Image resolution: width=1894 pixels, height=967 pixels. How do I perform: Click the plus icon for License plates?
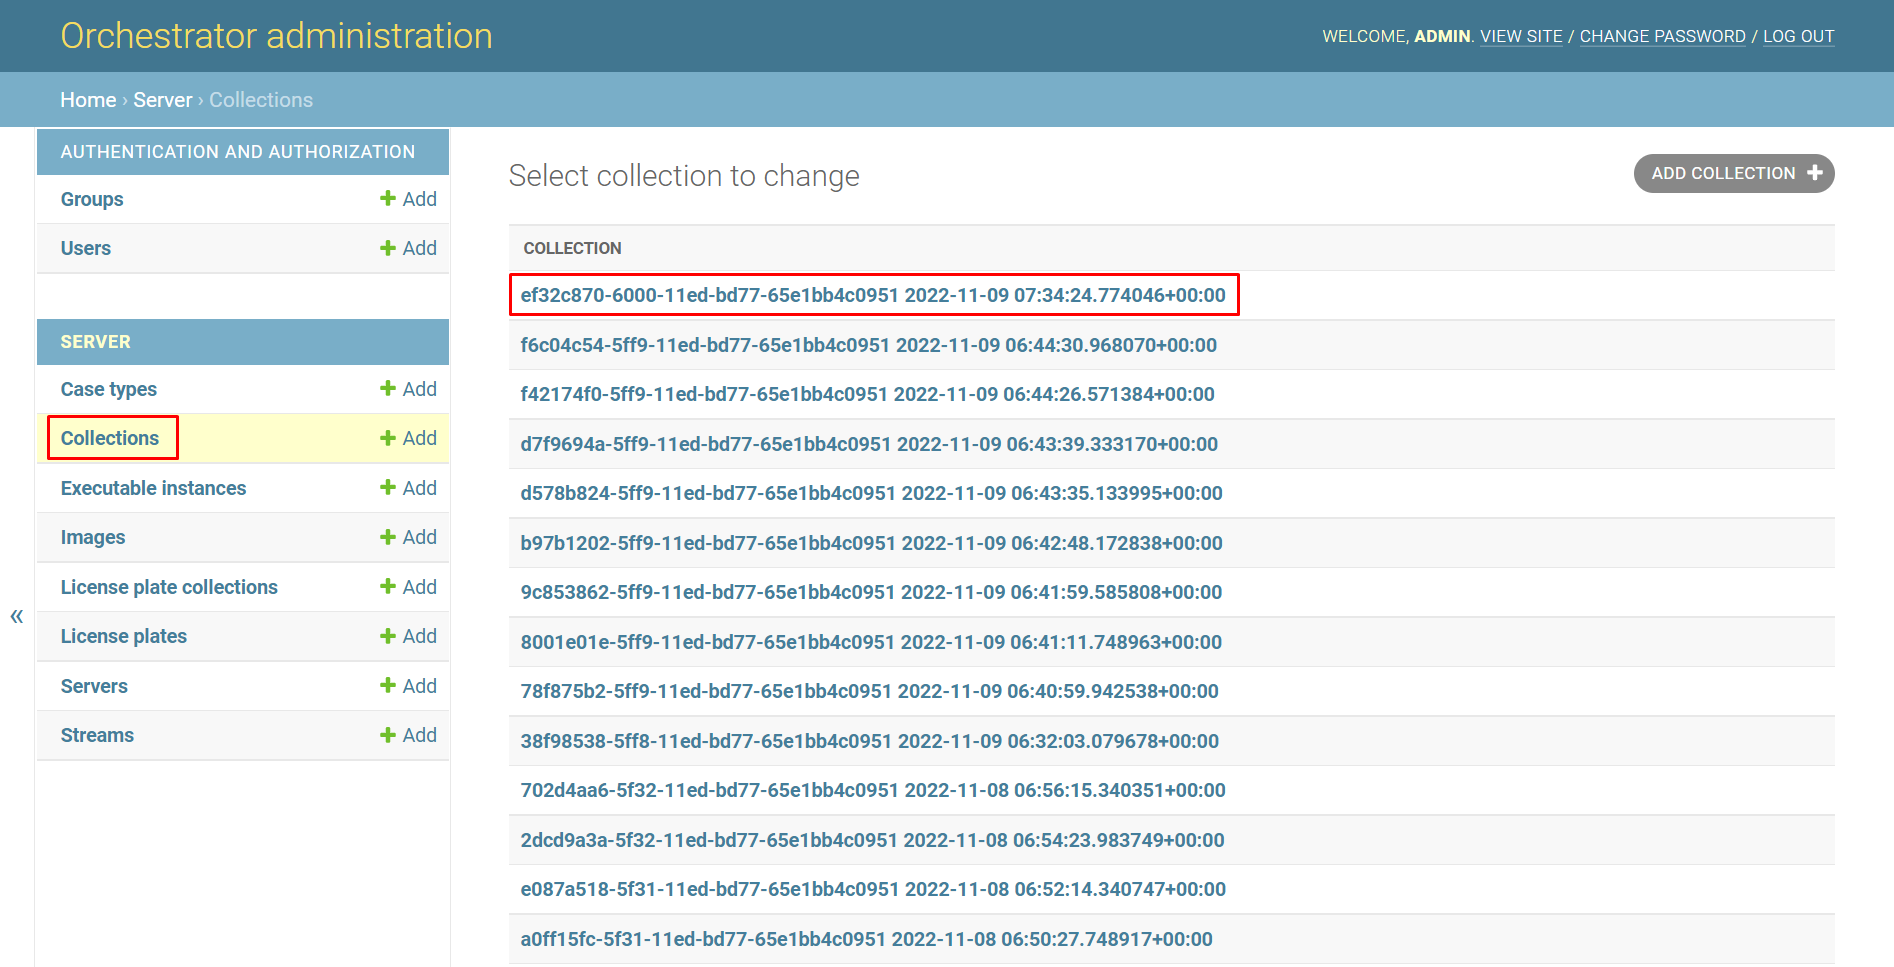click(388, 636)
